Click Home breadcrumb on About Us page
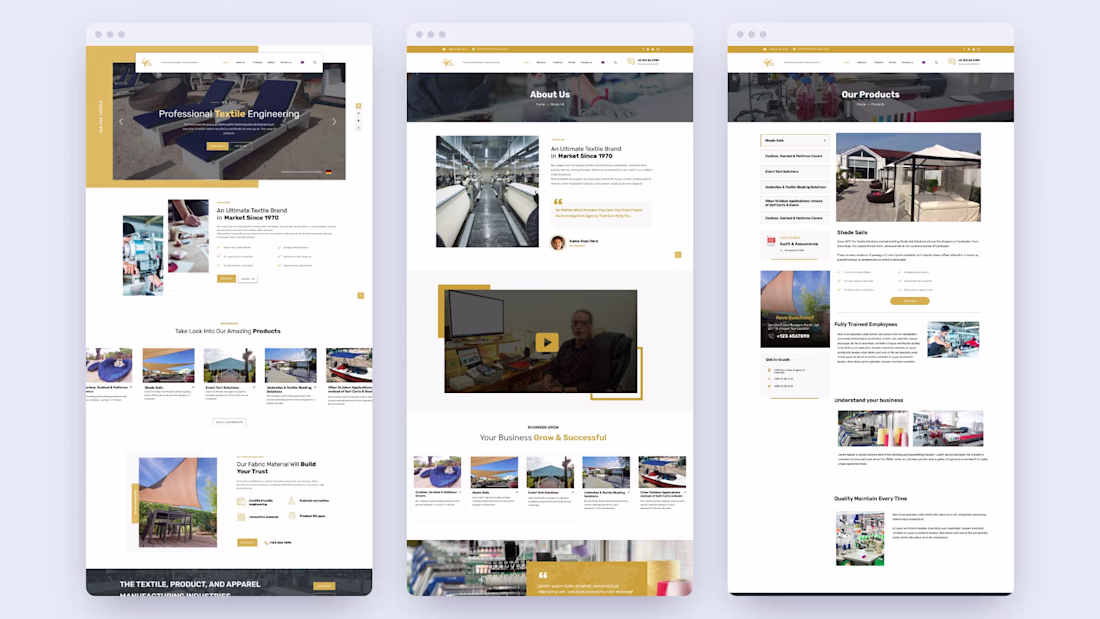Viewport: 1100px width, 619px height. pos(540,104)
